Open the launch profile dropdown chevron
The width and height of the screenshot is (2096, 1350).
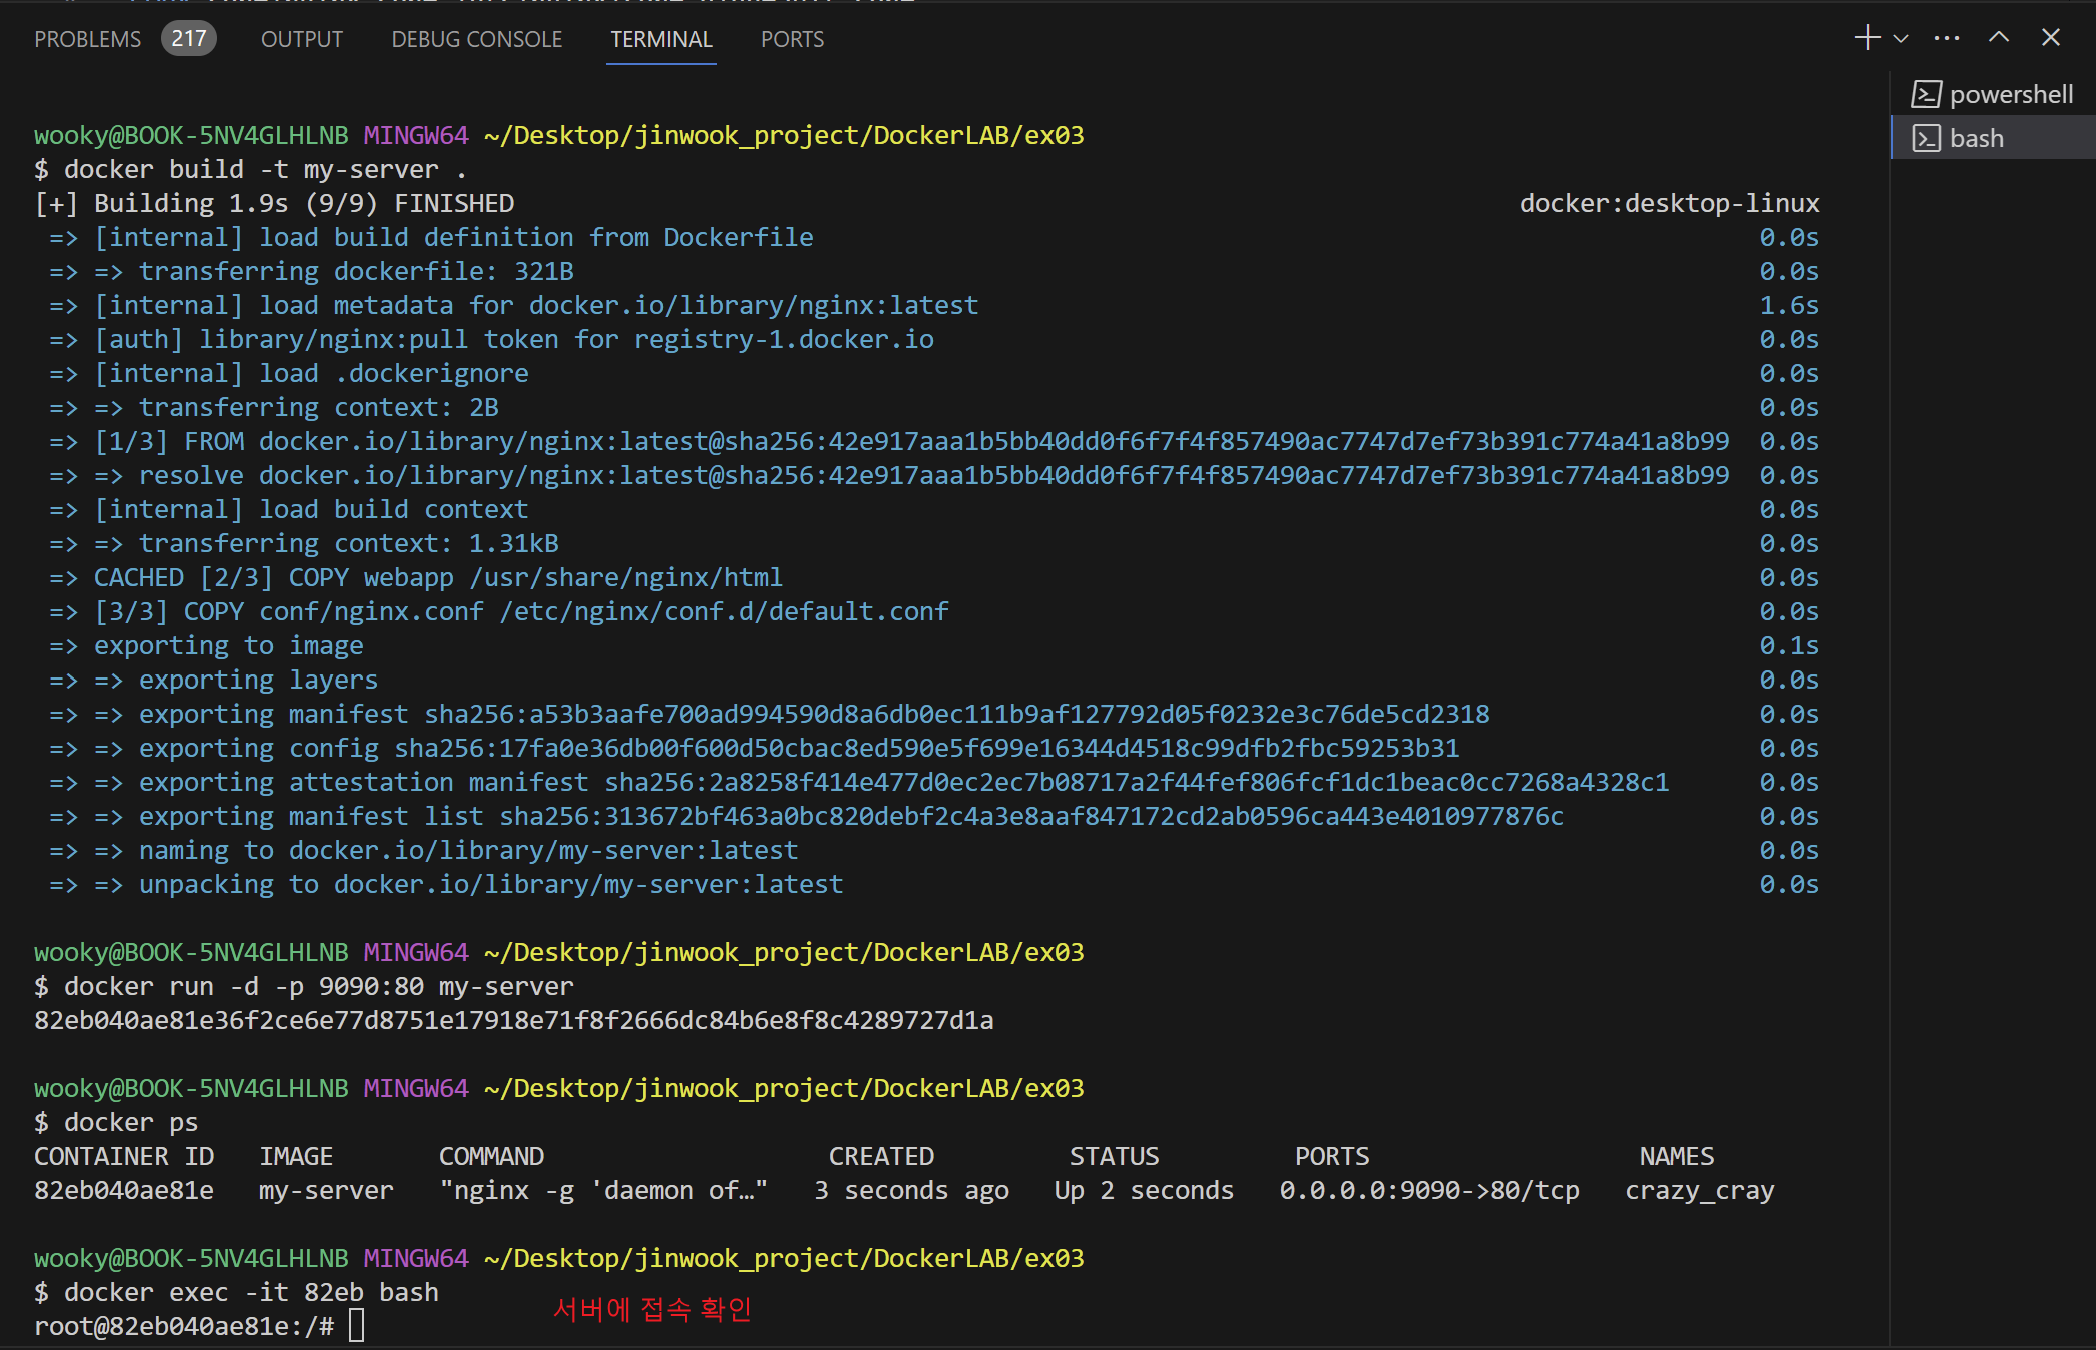pyautogui.click(x=1901, y=39)
